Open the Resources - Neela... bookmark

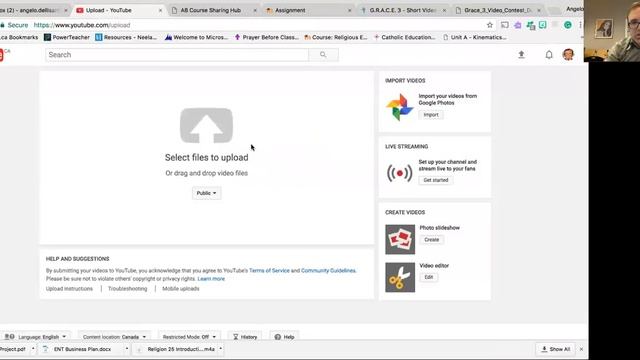(x=126, y=37)
